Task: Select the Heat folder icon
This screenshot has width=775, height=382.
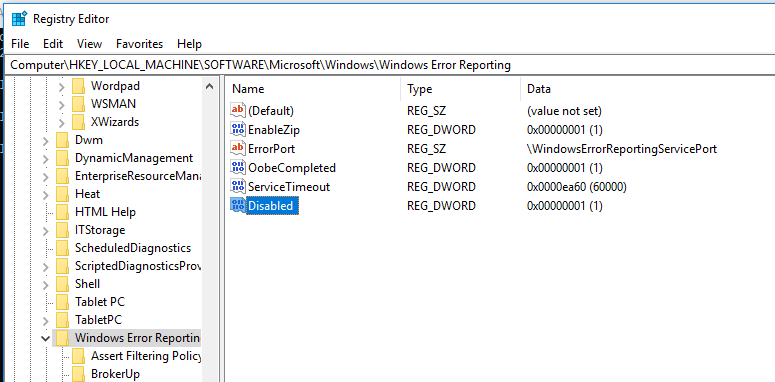Action: pyautogui.click(x=62, y=194)
